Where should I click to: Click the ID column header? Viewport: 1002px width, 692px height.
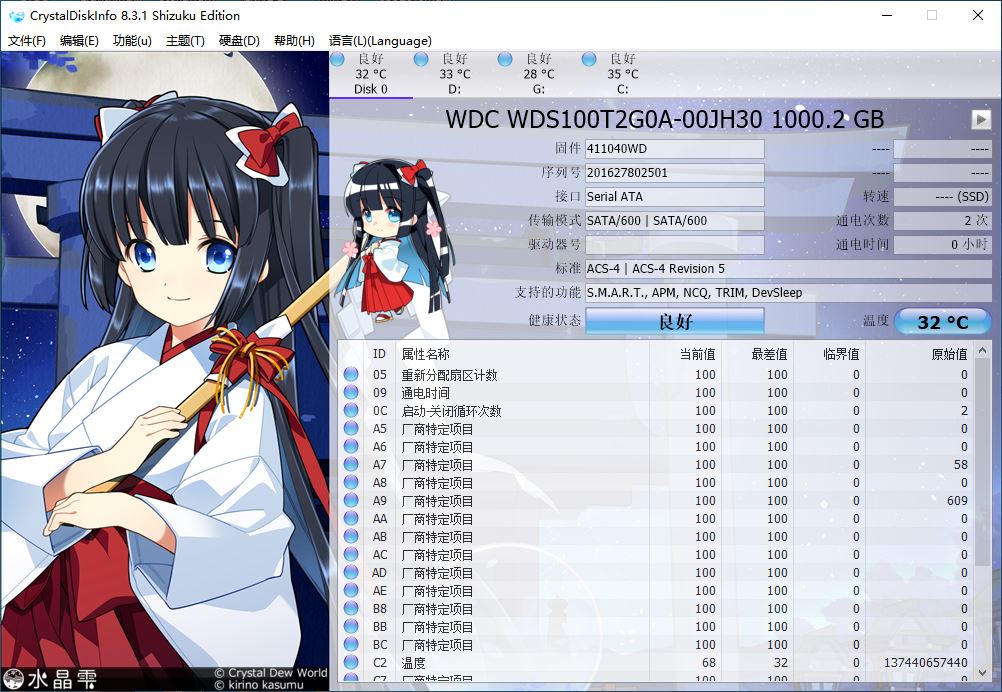[x=380, y=354]
